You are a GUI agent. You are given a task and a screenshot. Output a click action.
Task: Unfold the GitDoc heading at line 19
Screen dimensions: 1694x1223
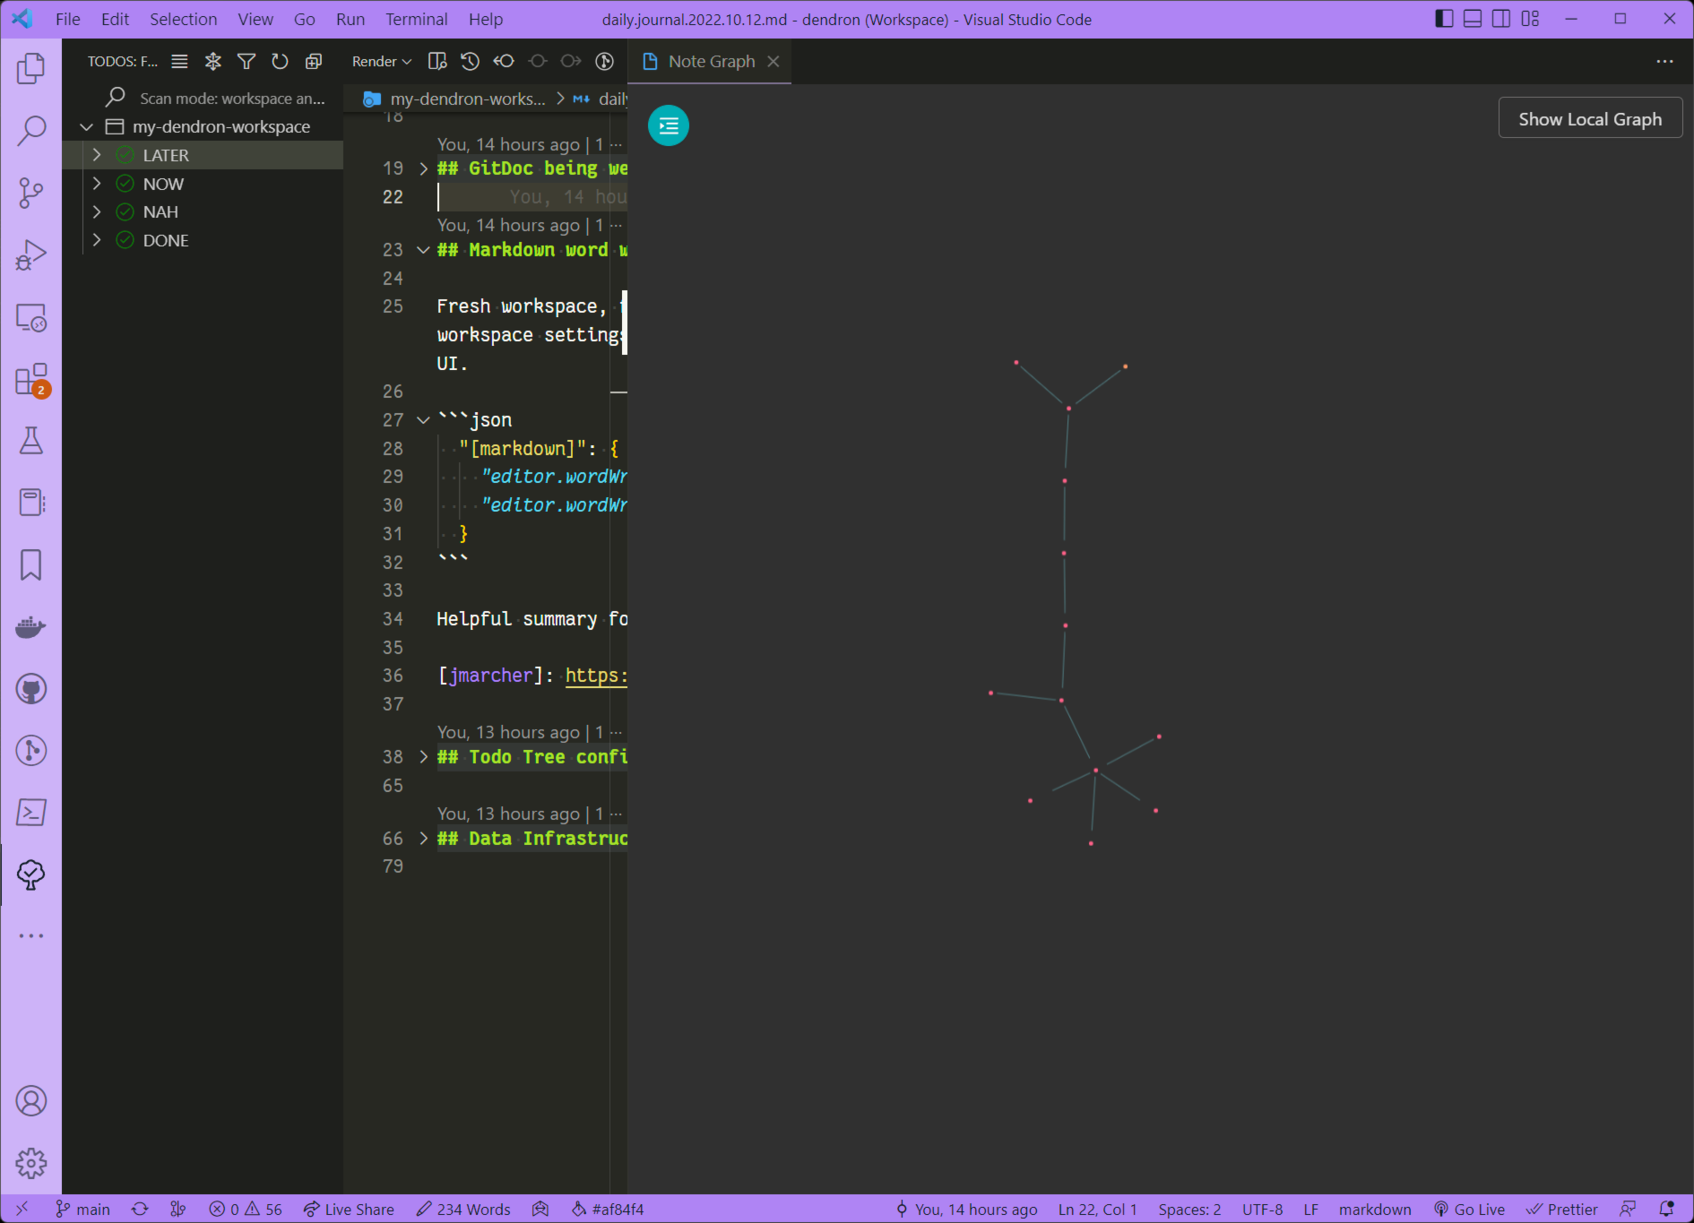tap(423, 168)
